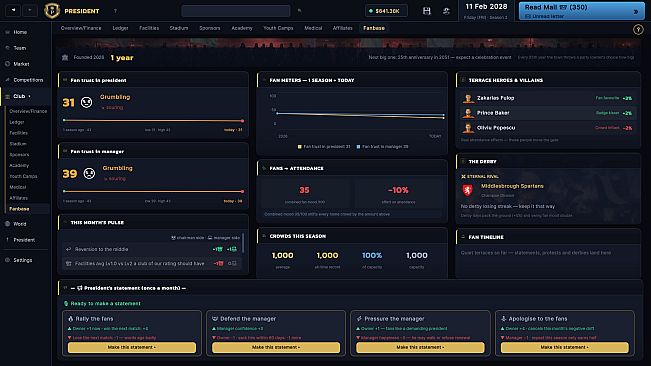Click the microphone icon on Apologise to the fans

(x=504, y=319)
